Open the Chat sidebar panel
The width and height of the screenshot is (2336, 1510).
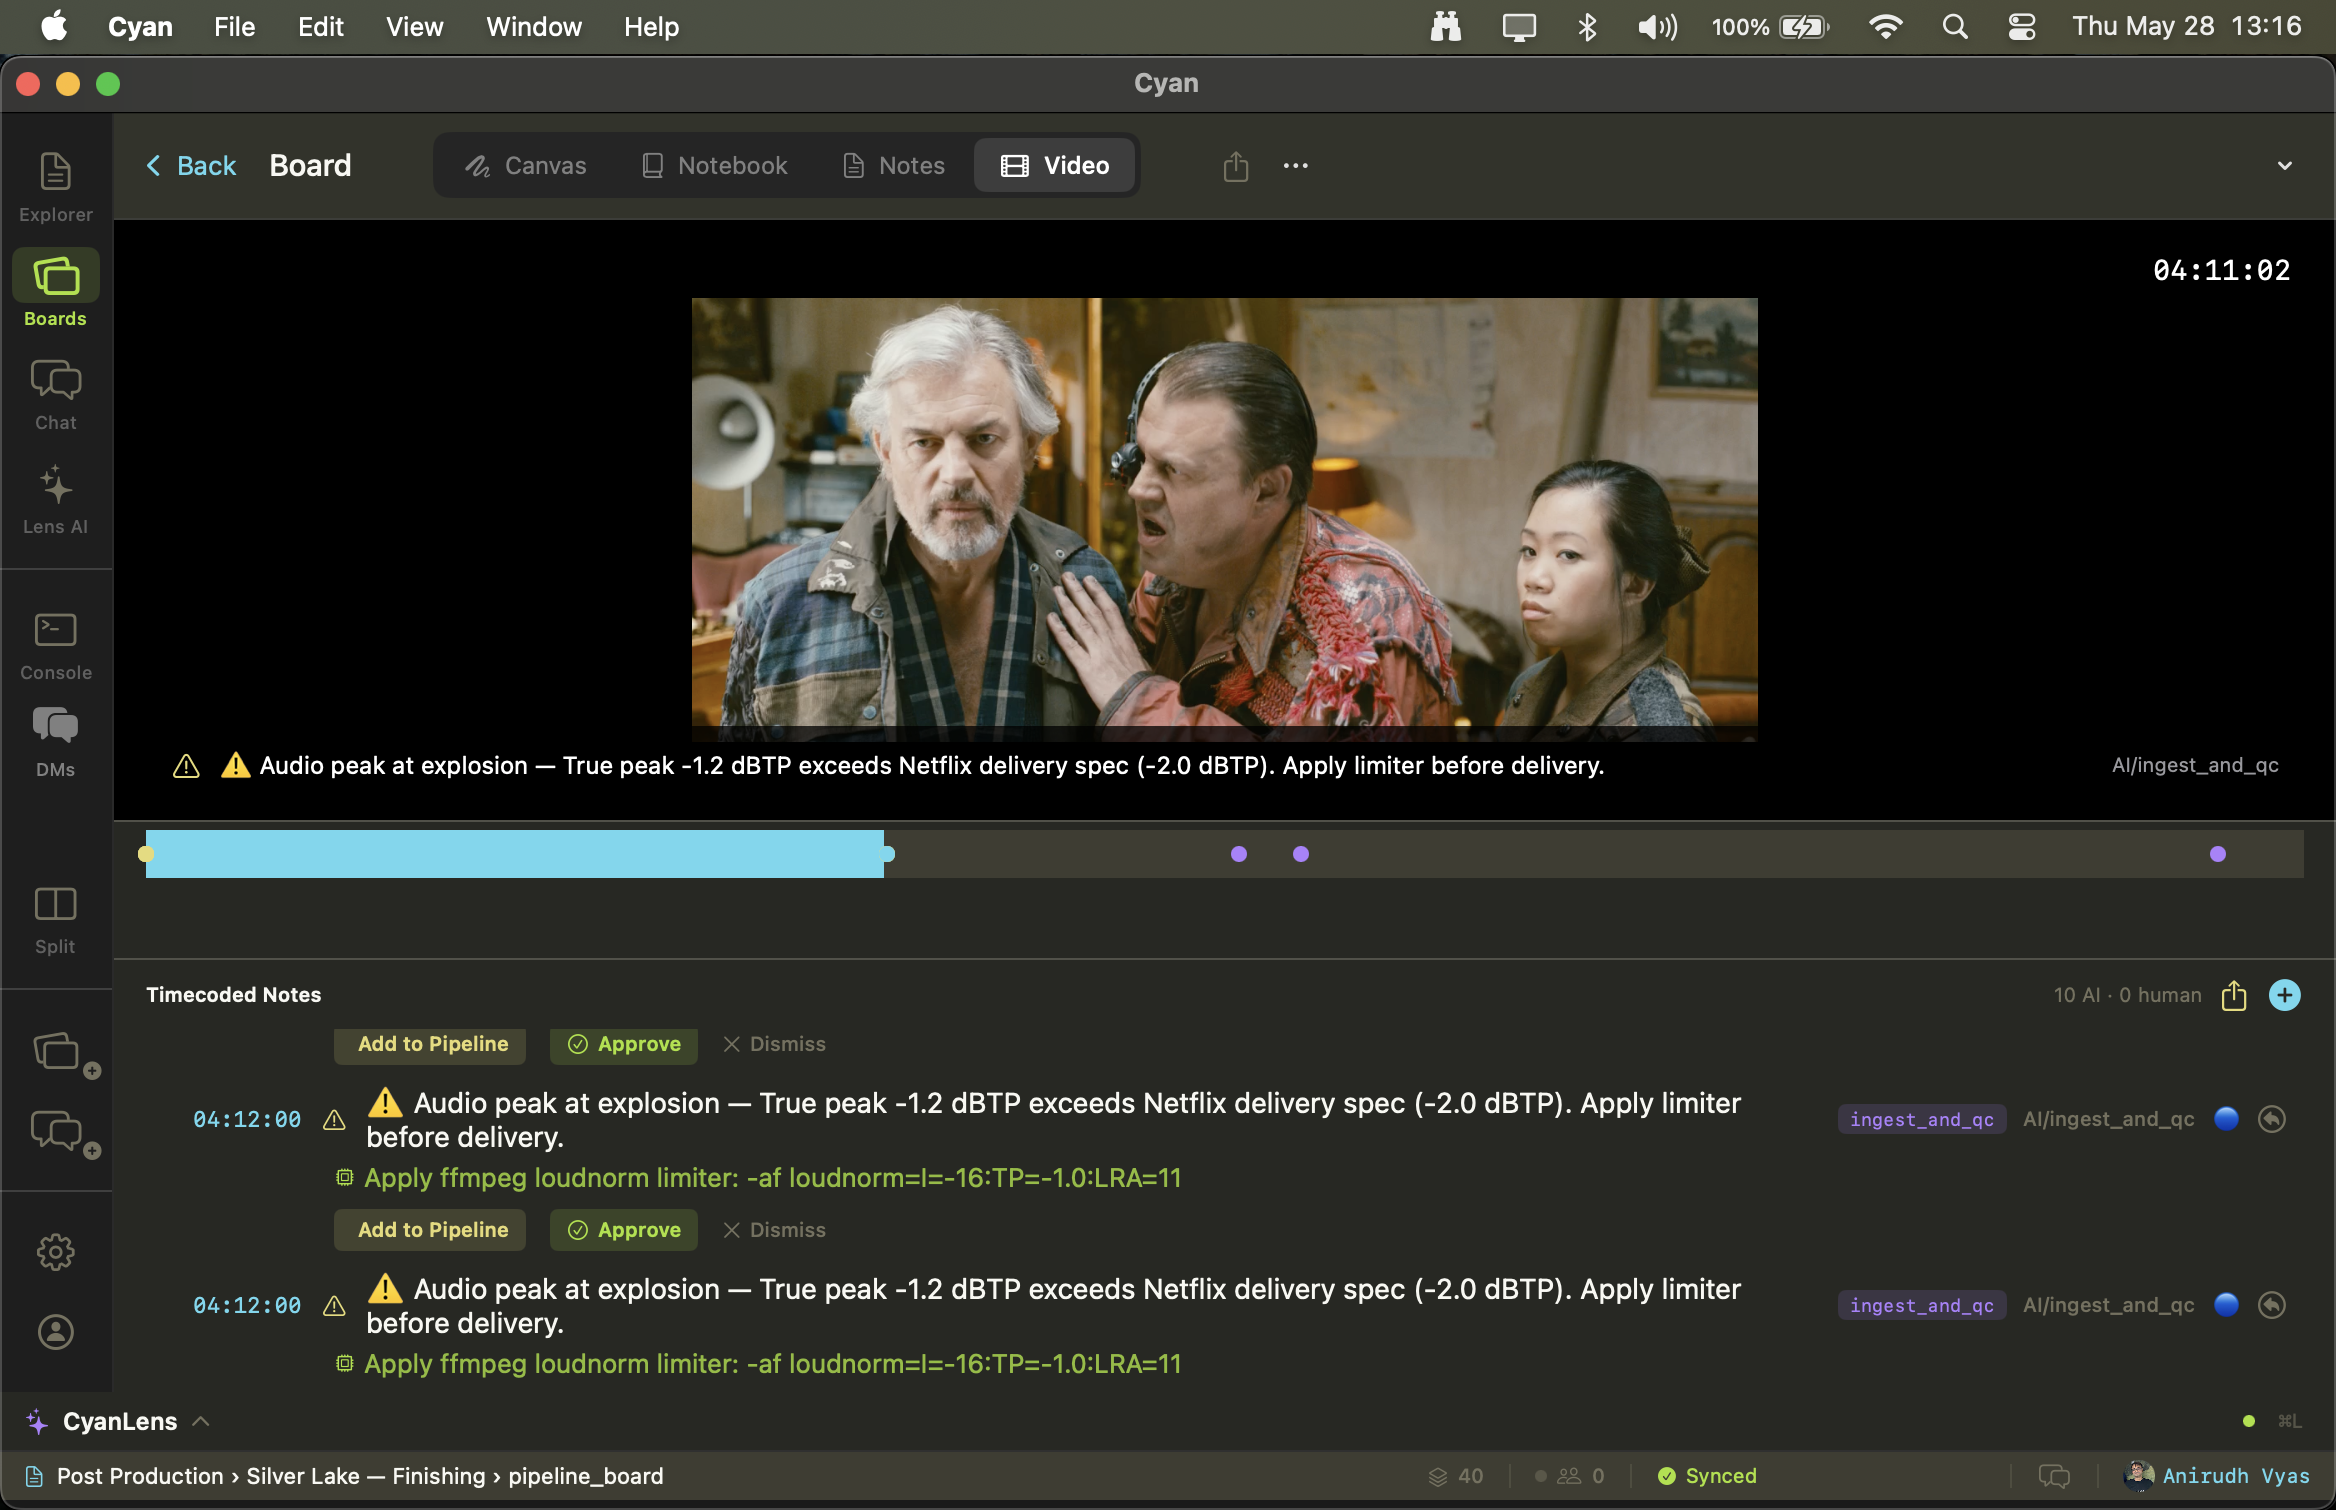point(56,395)
